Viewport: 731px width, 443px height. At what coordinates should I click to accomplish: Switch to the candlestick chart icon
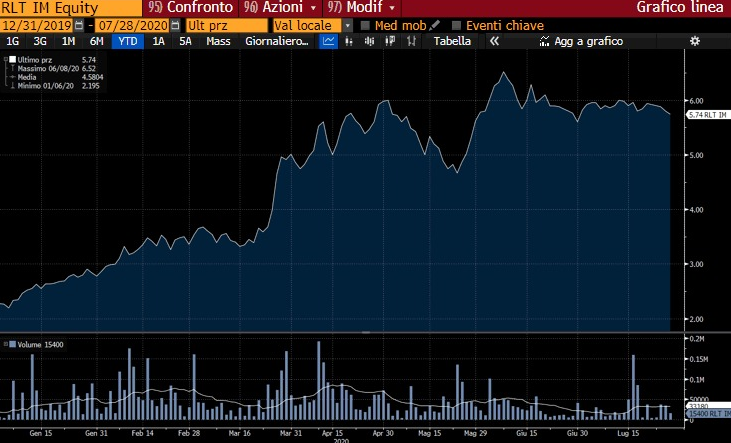(369, 41)
